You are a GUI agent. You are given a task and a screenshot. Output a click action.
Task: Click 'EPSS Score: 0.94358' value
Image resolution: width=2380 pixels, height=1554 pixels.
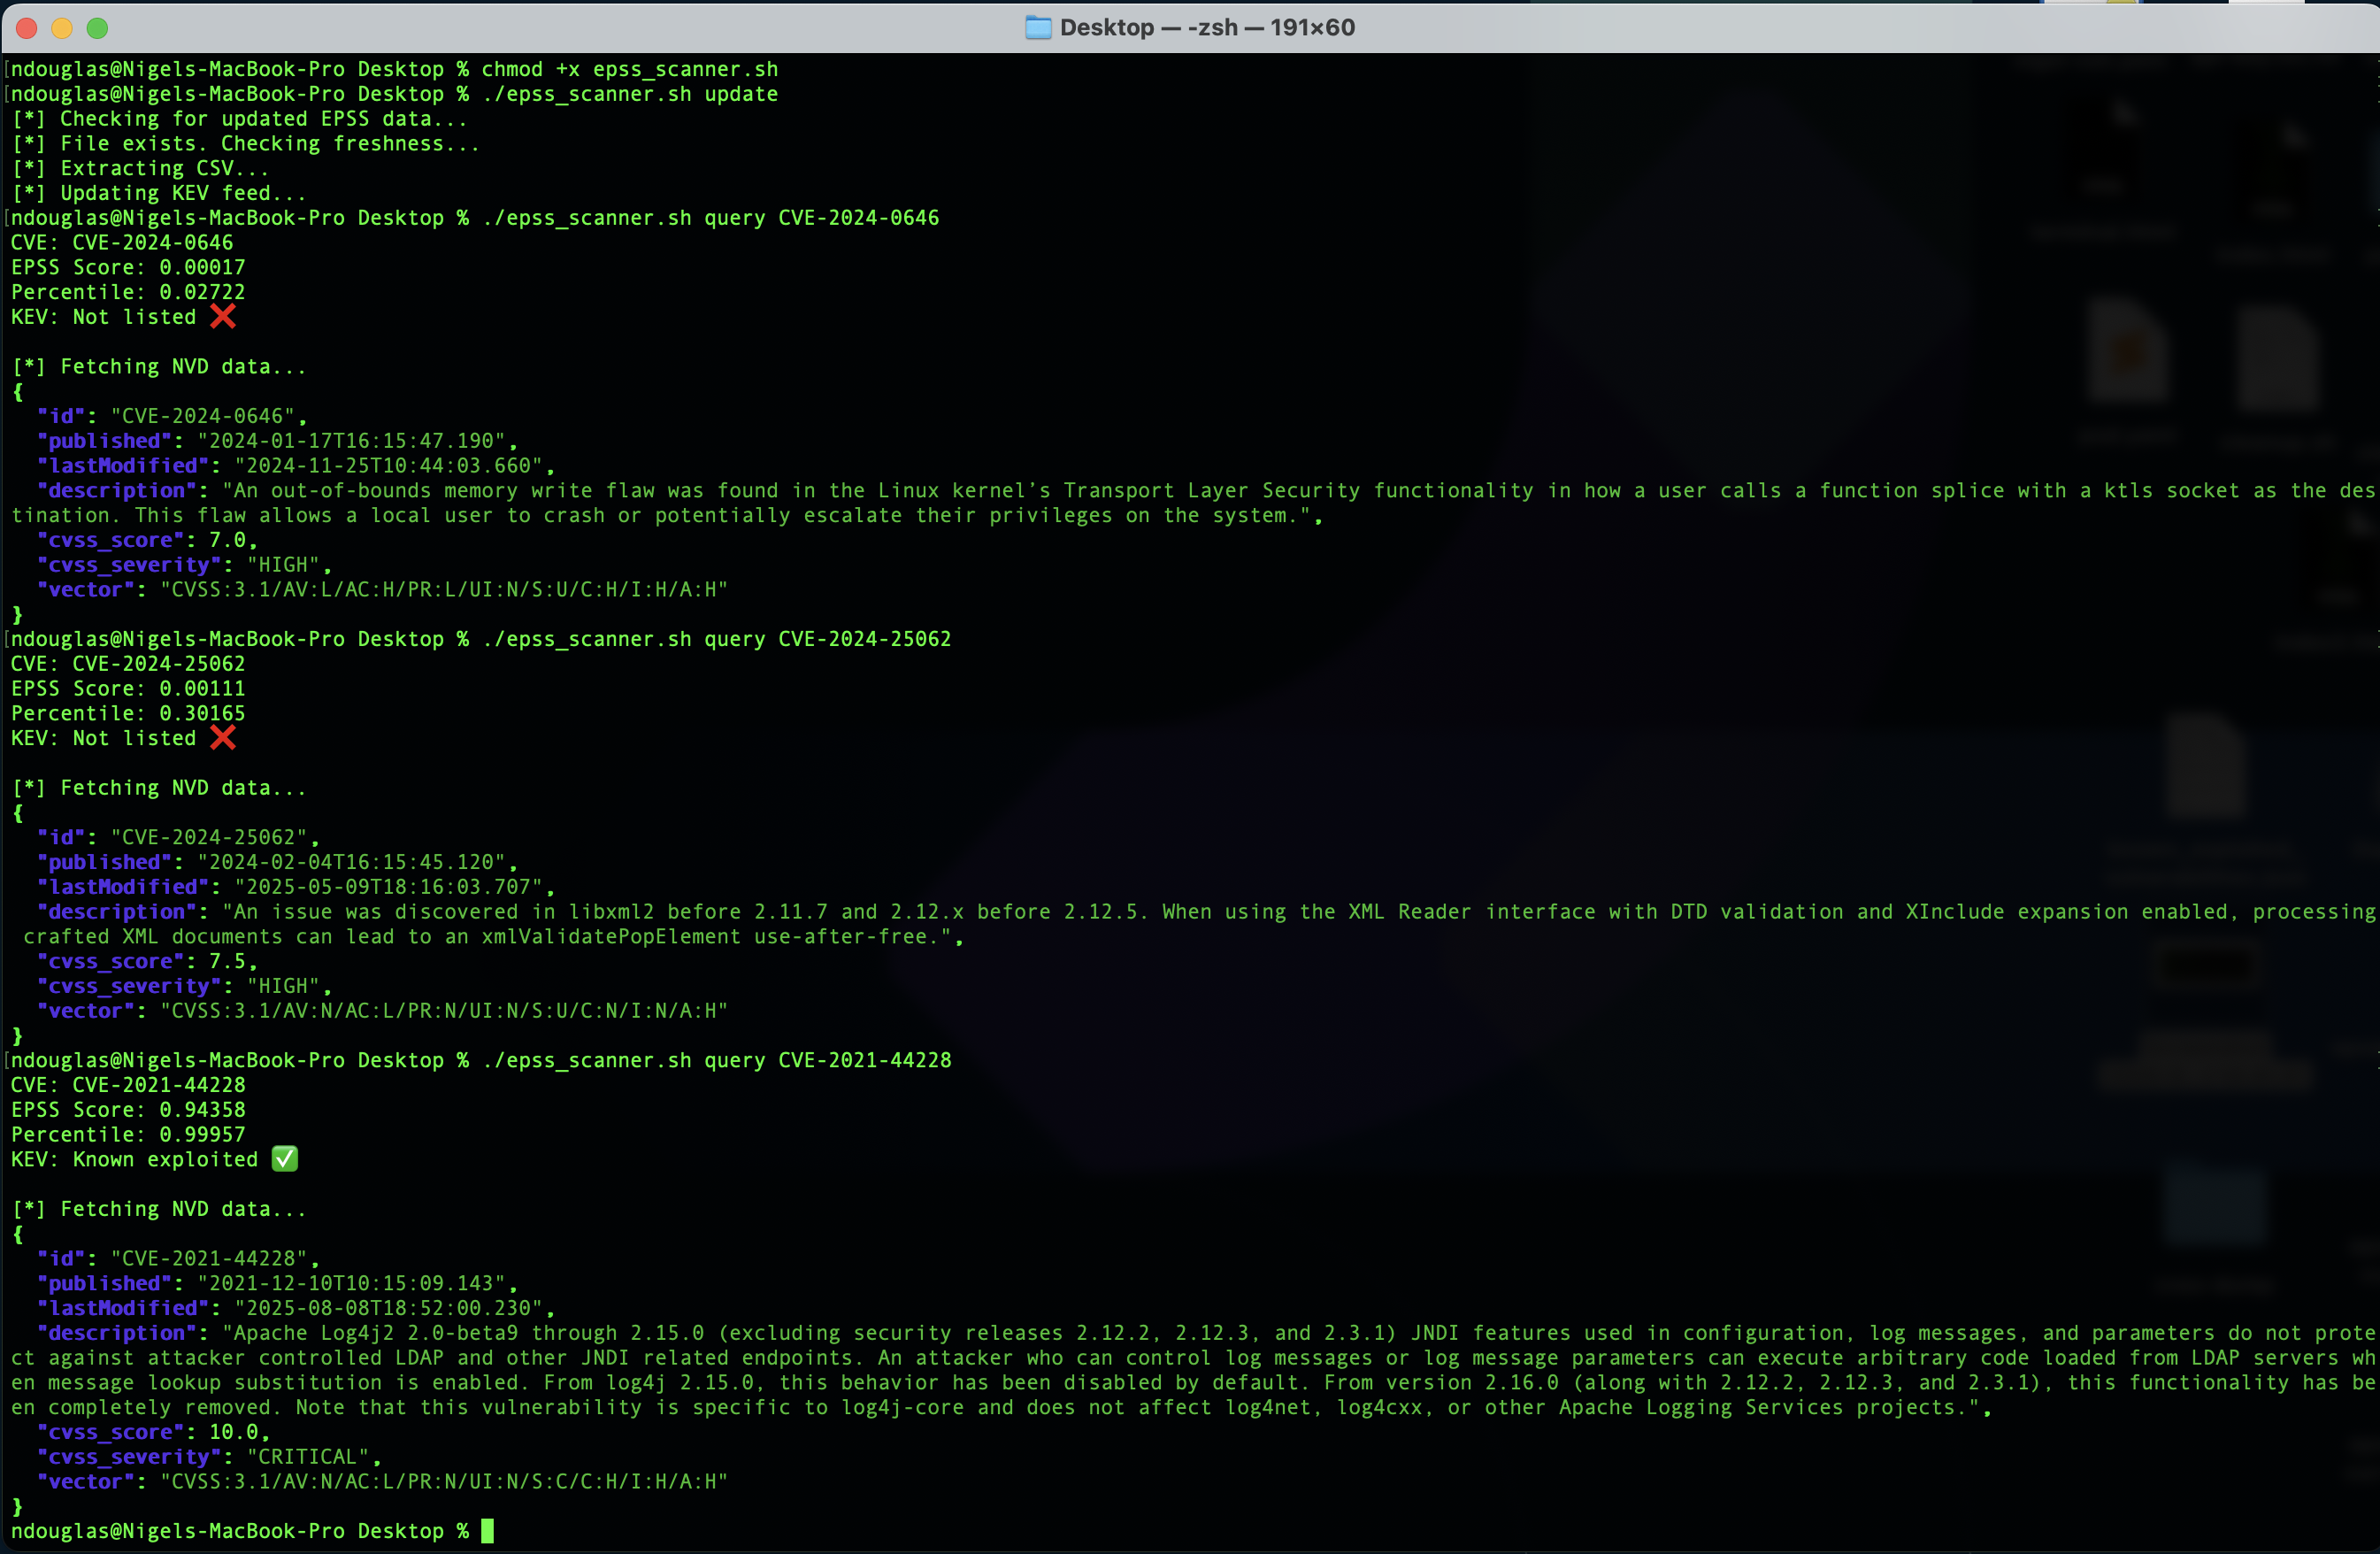[x=128, y=1110]
